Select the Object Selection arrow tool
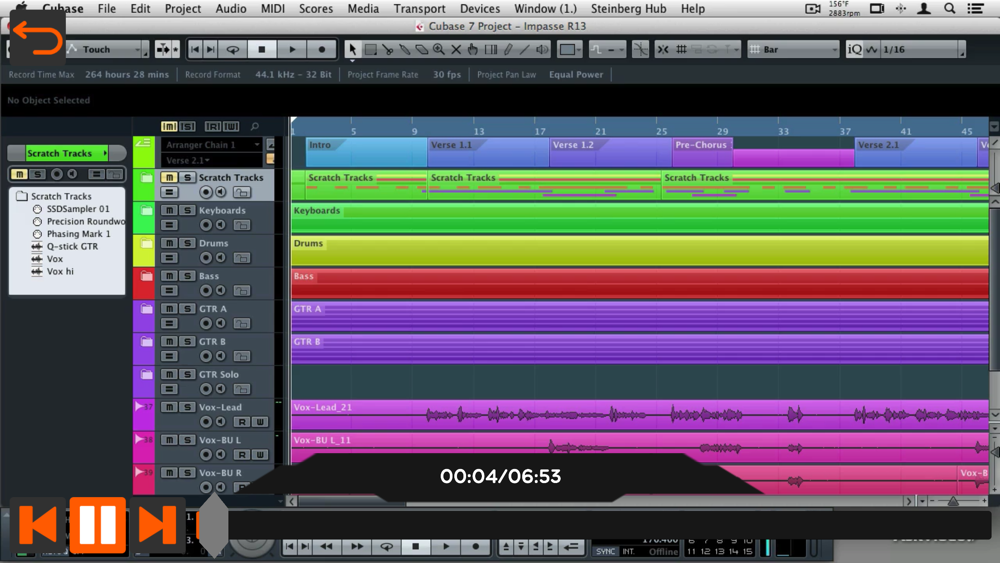 pyautogui.click(x=352, y=49)
